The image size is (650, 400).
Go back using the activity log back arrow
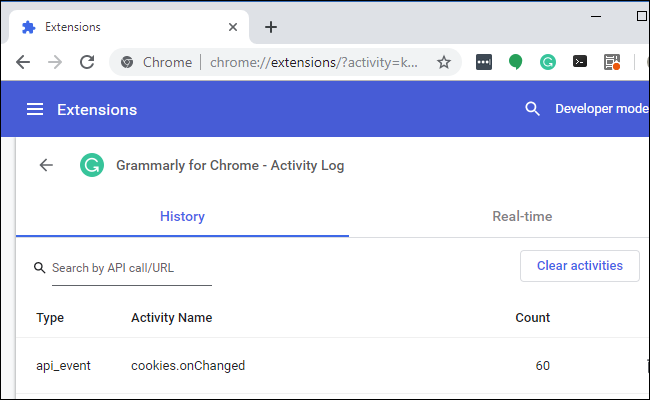pyautogui.click(x=46, y=165)
